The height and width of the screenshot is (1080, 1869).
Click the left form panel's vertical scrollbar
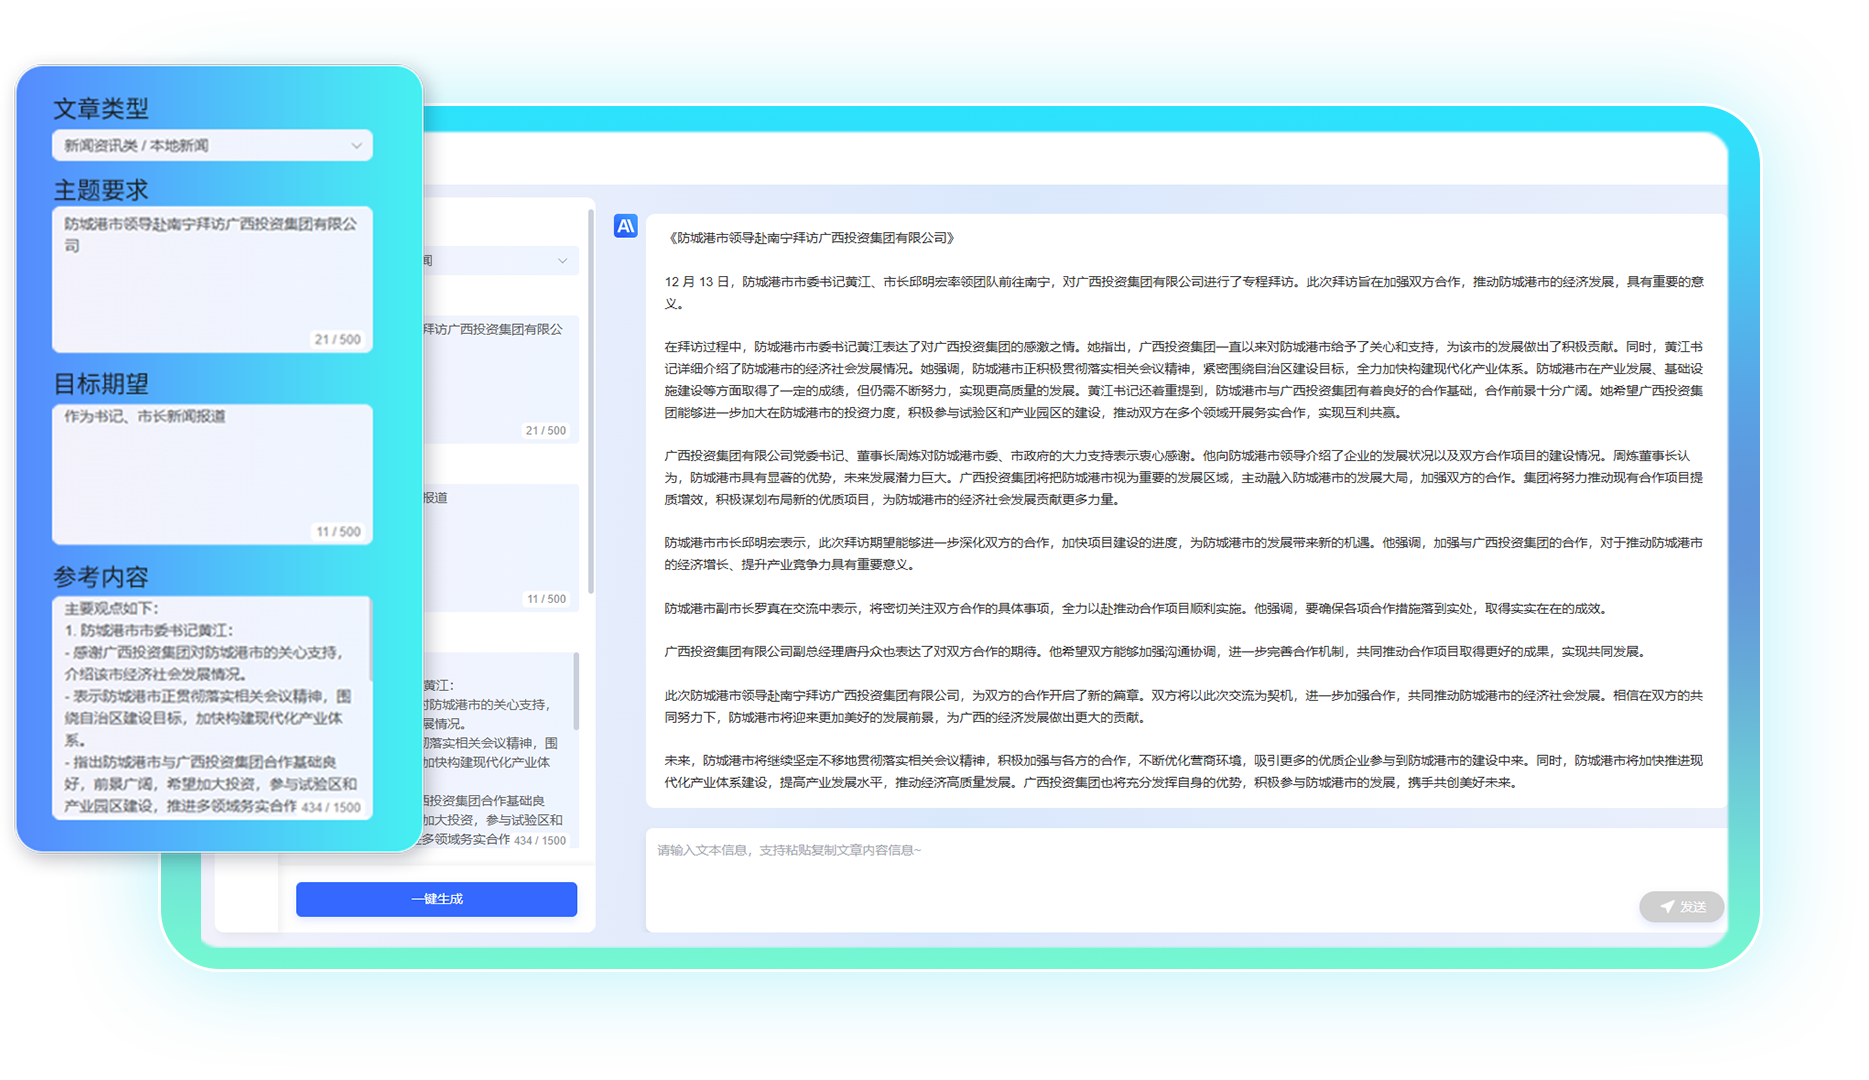(x=591, y=400)
